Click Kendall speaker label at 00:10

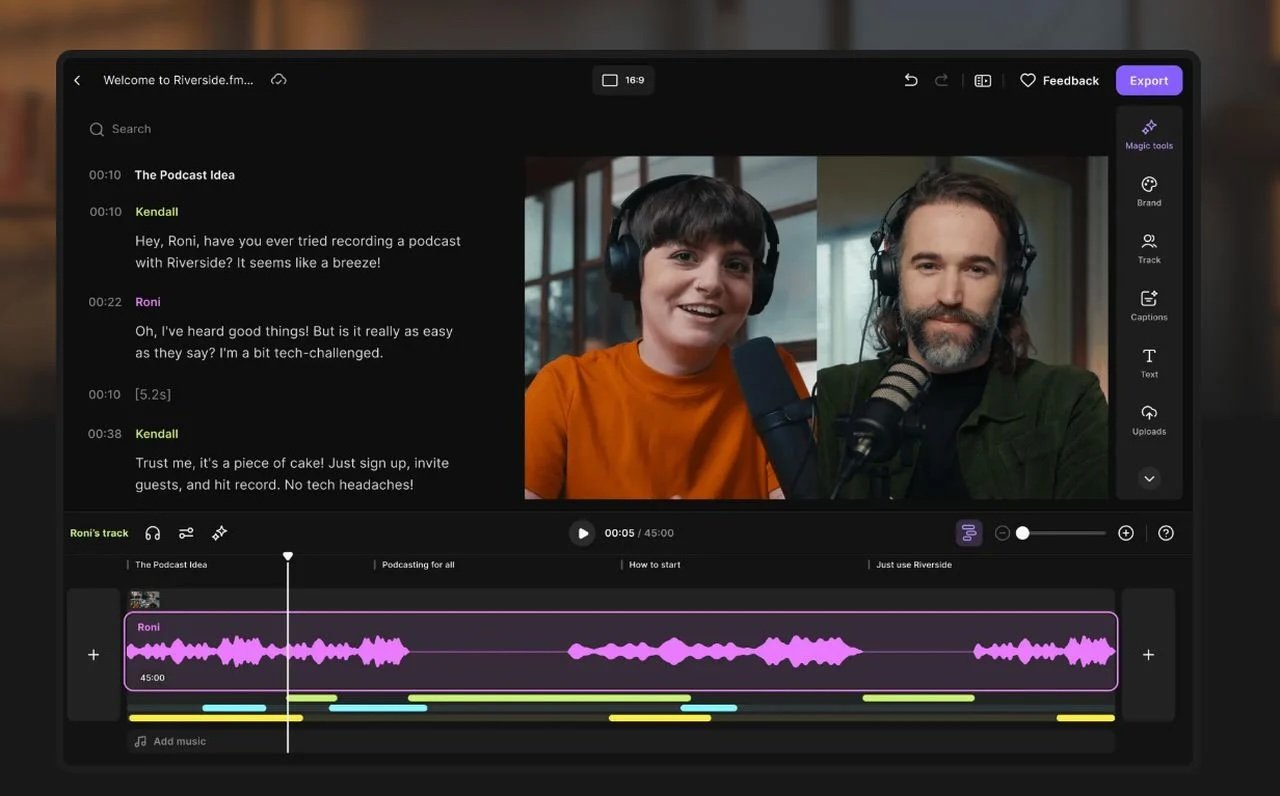(x=157, y=212)
